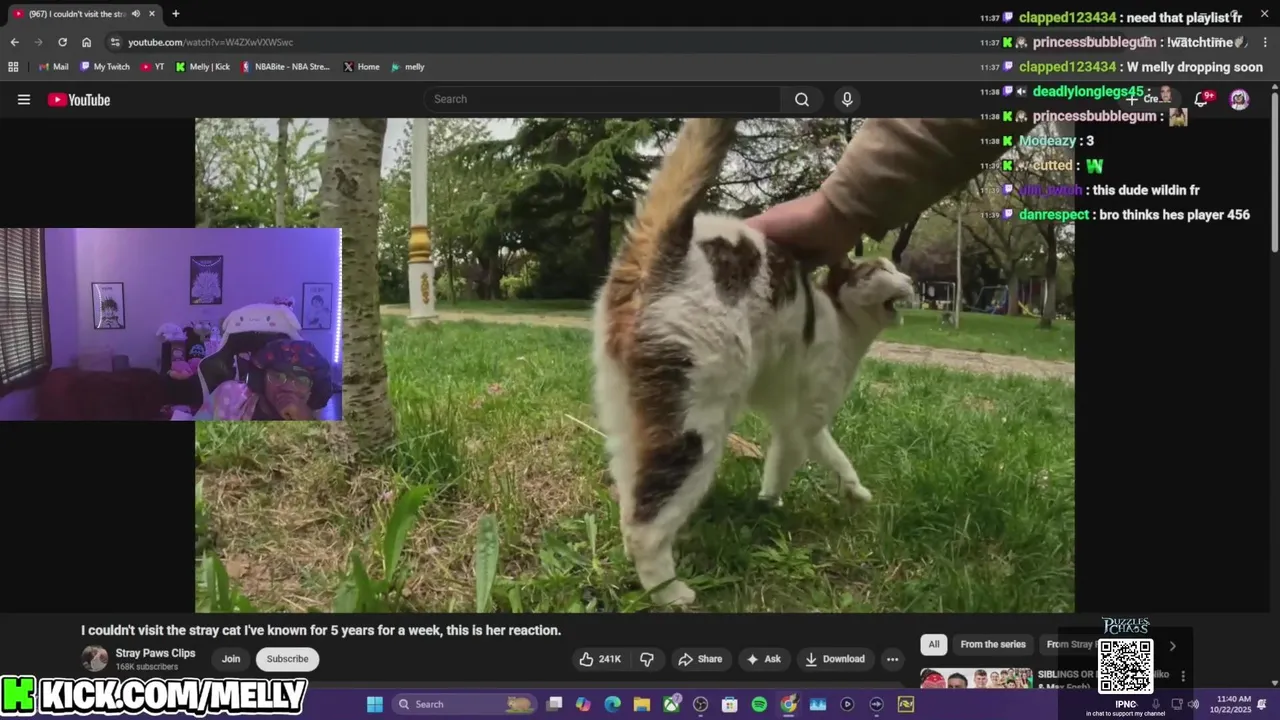Like the video with 241K thumbs up
This screenshot has width=1280, height=720.
tap(600, 659)
